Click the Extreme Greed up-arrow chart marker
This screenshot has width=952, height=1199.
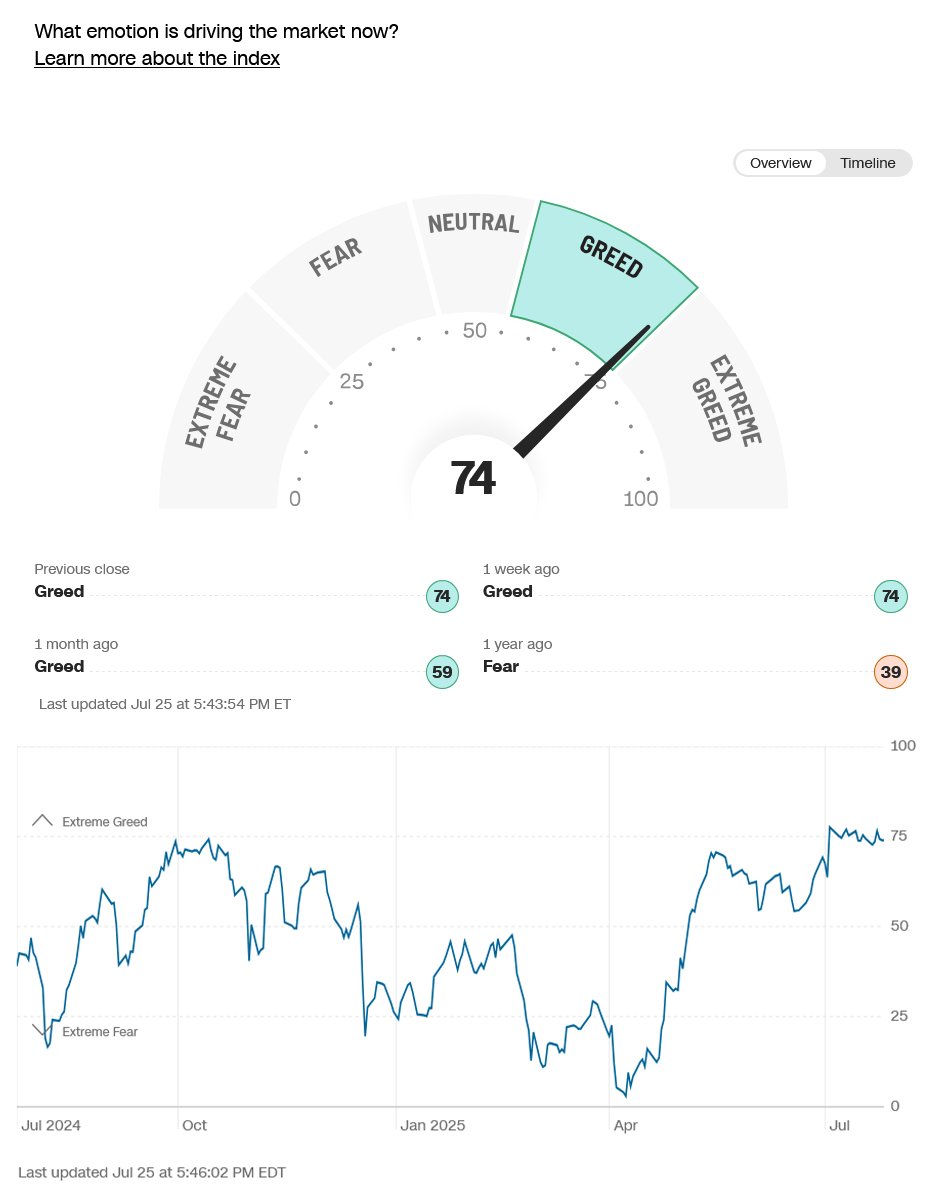pos(42,820)
